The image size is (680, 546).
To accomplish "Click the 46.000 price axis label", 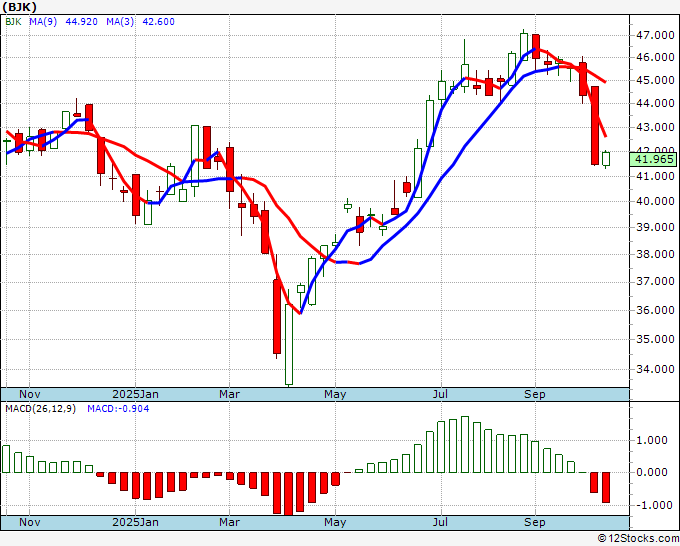I will coord(655,57).
